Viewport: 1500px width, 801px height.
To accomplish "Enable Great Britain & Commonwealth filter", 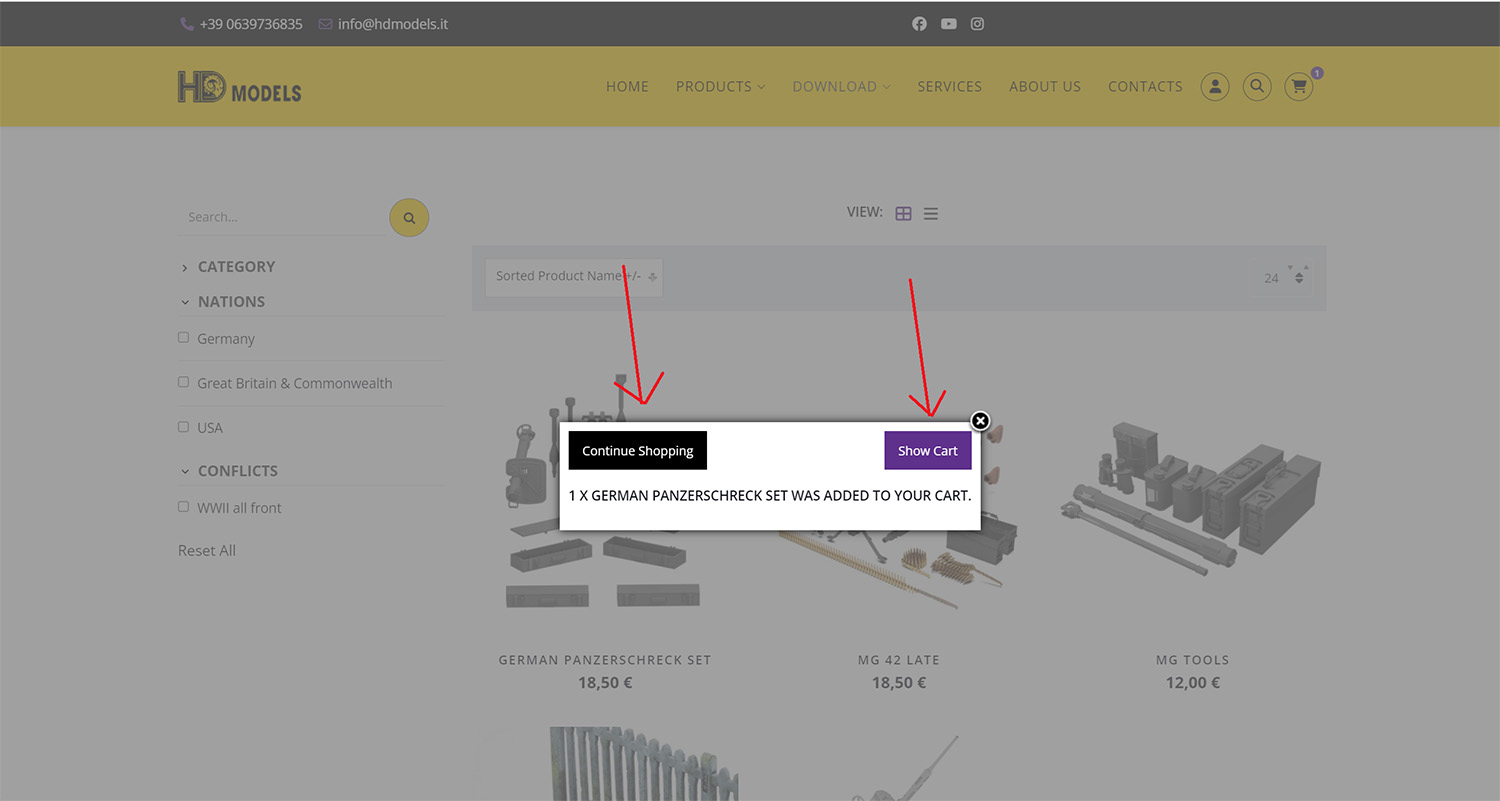I will 183,382.
